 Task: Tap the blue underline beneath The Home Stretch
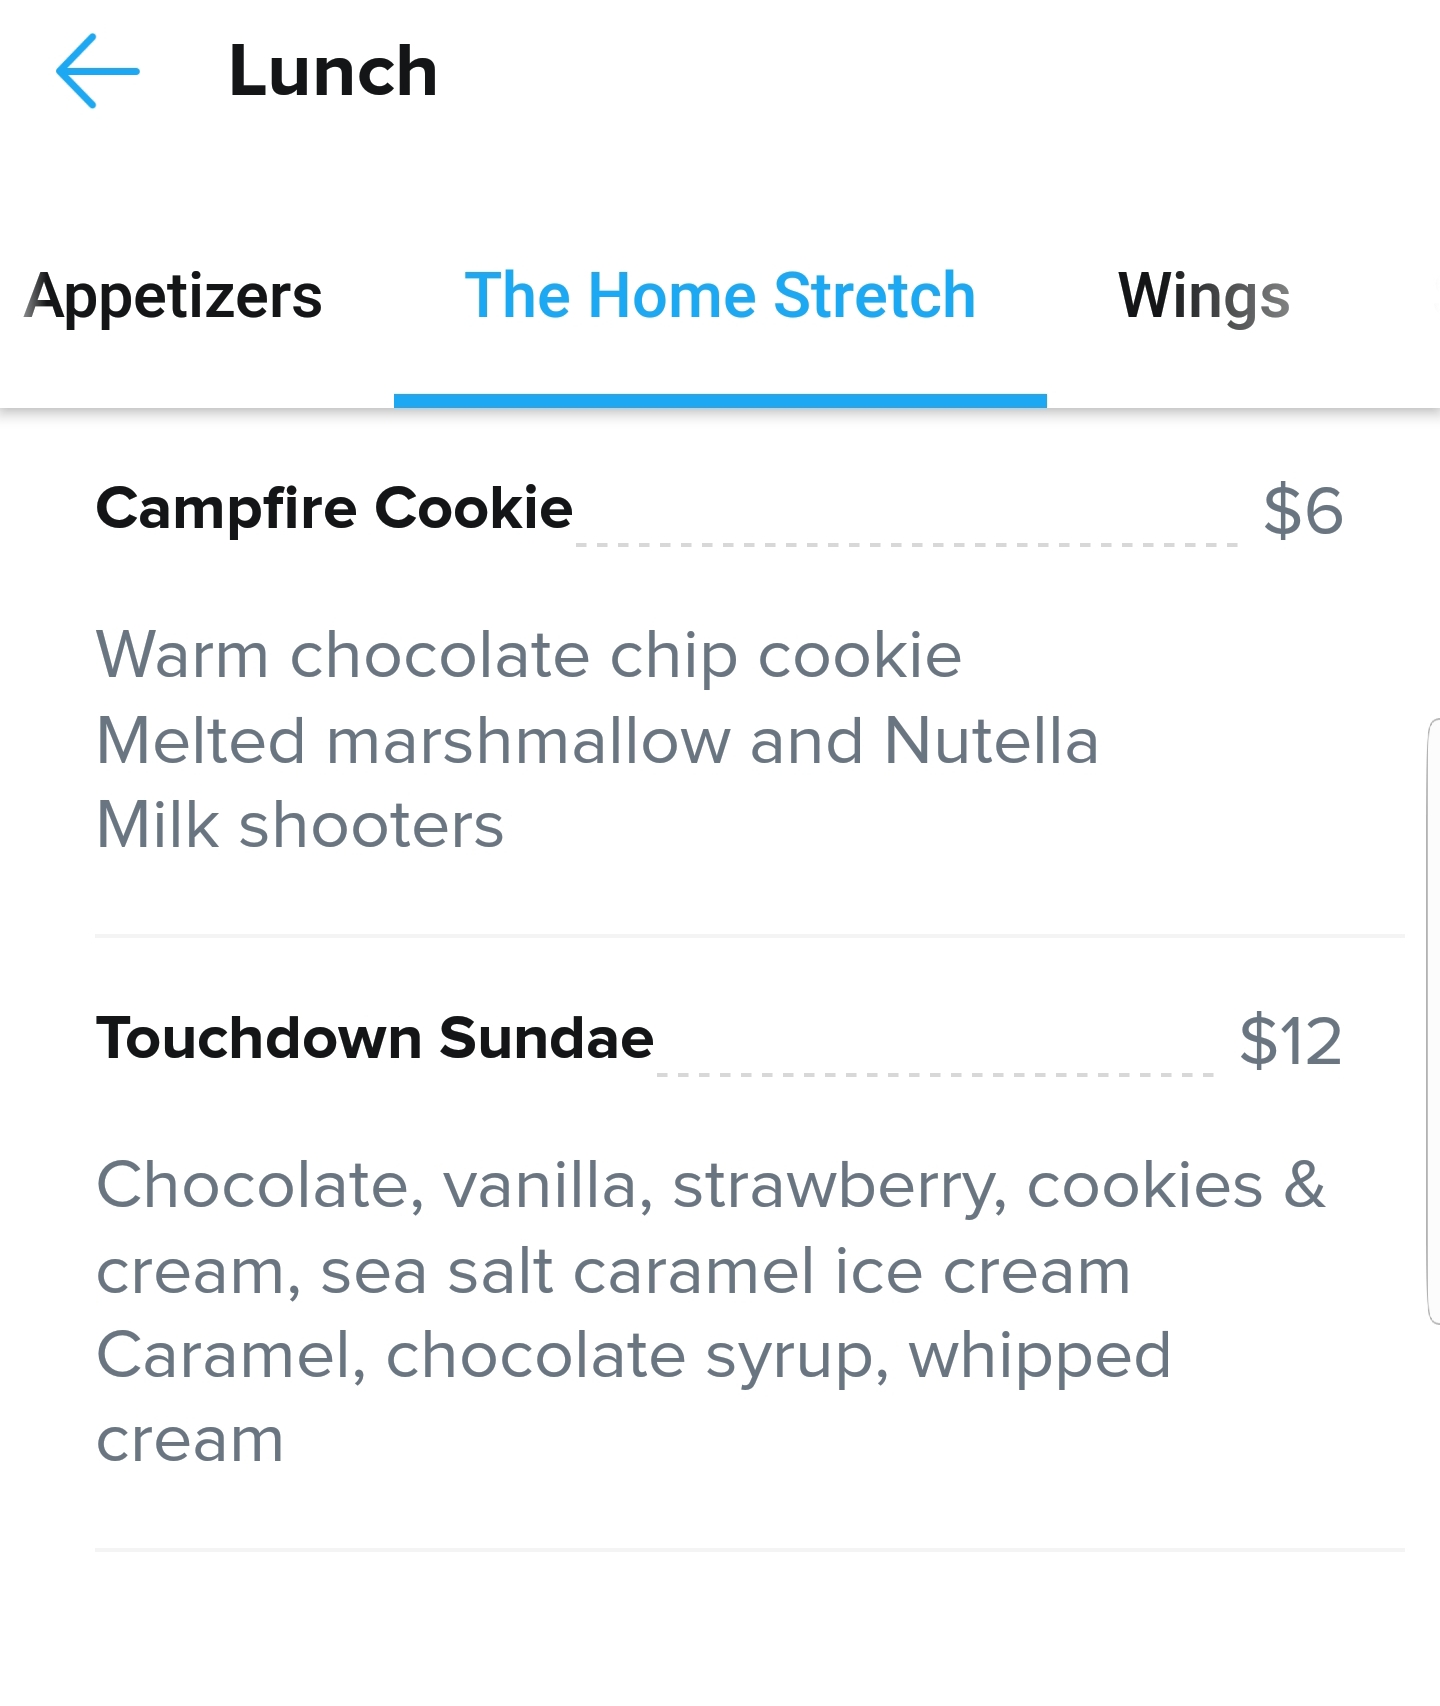tap(720, 401)
